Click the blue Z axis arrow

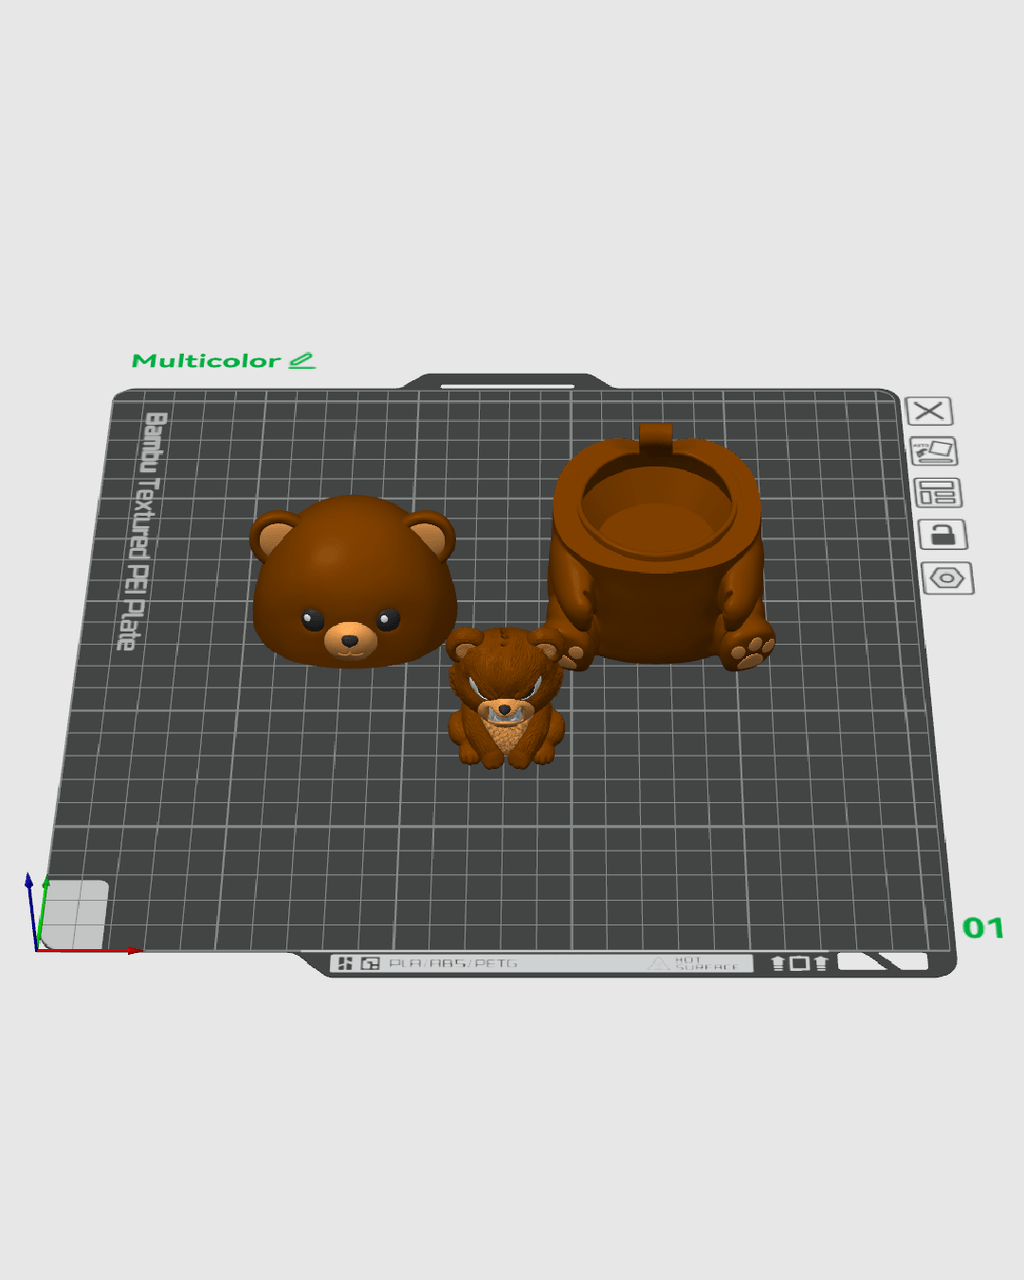30,910
